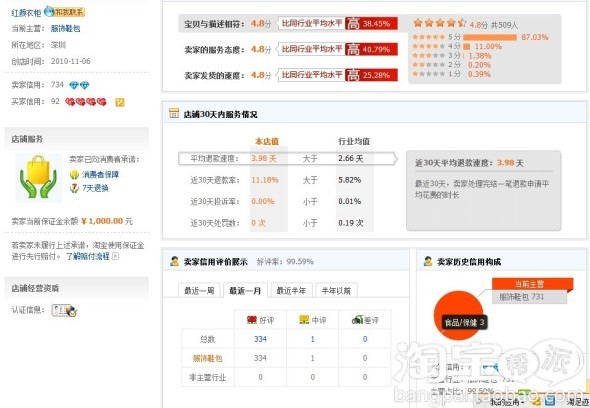Click the orange pie chart circle
This screenshot has height=408, width=590.
(x=458, y=315)
